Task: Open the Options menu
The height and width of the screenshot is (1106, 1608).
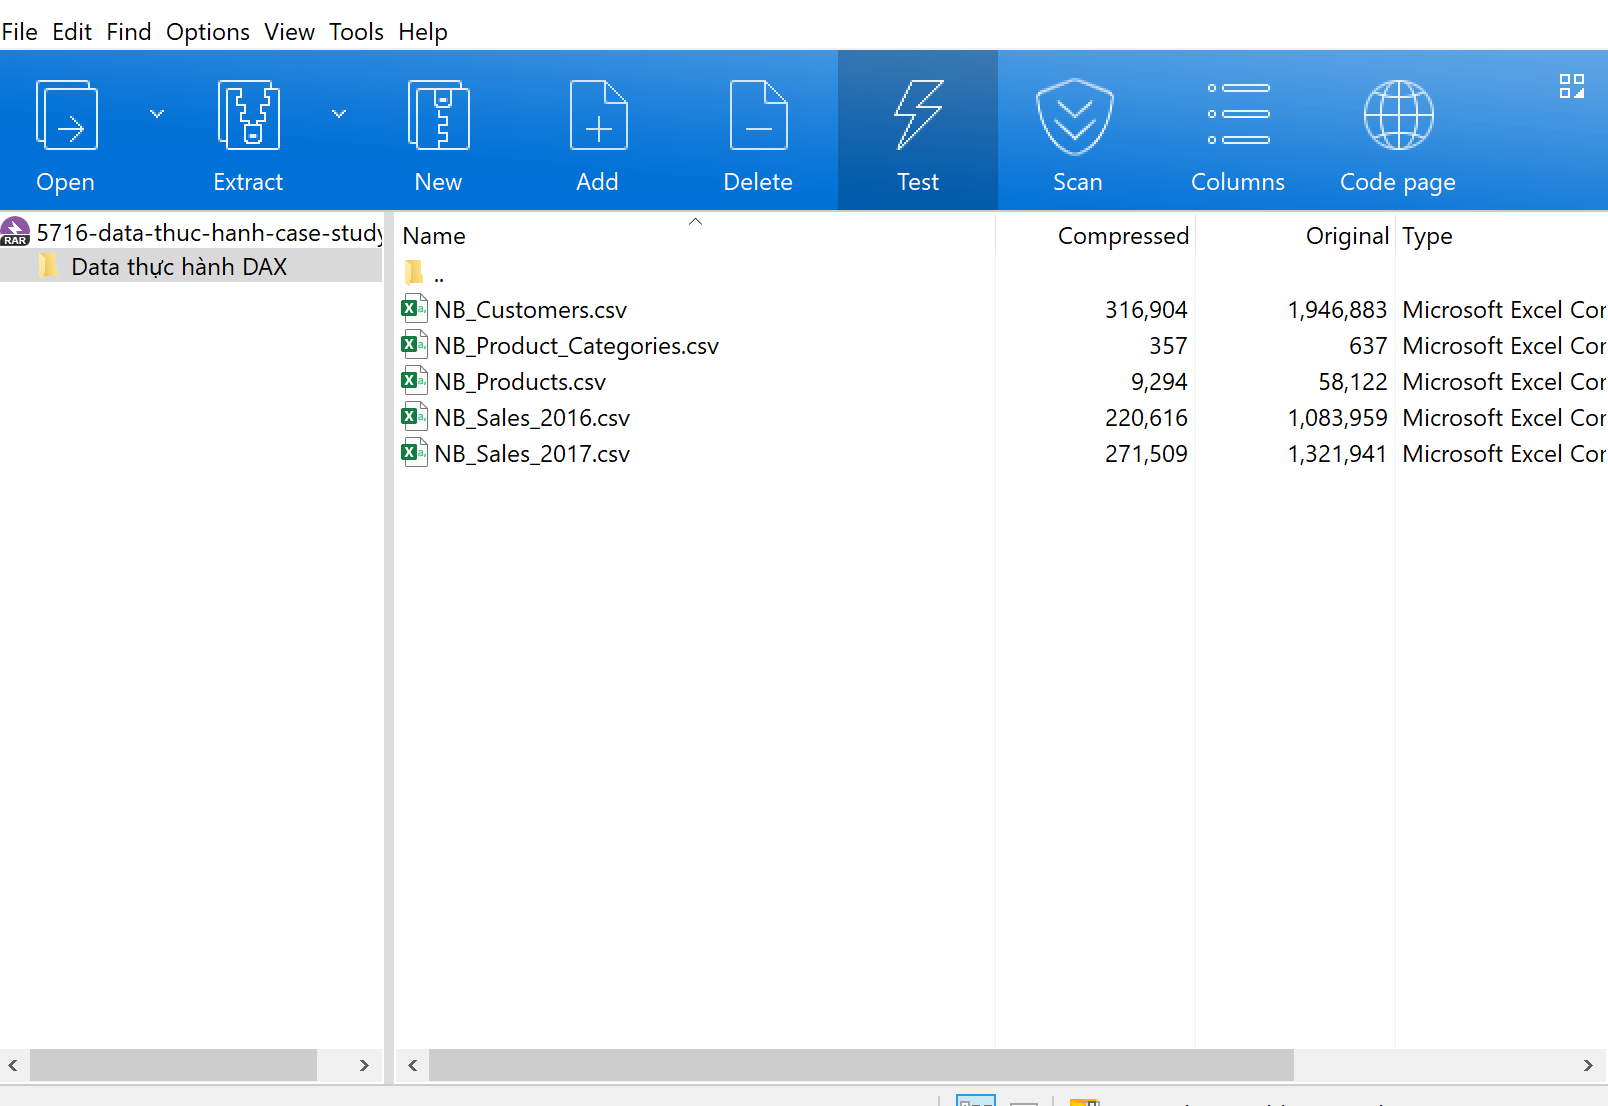Action: (207, 32)
